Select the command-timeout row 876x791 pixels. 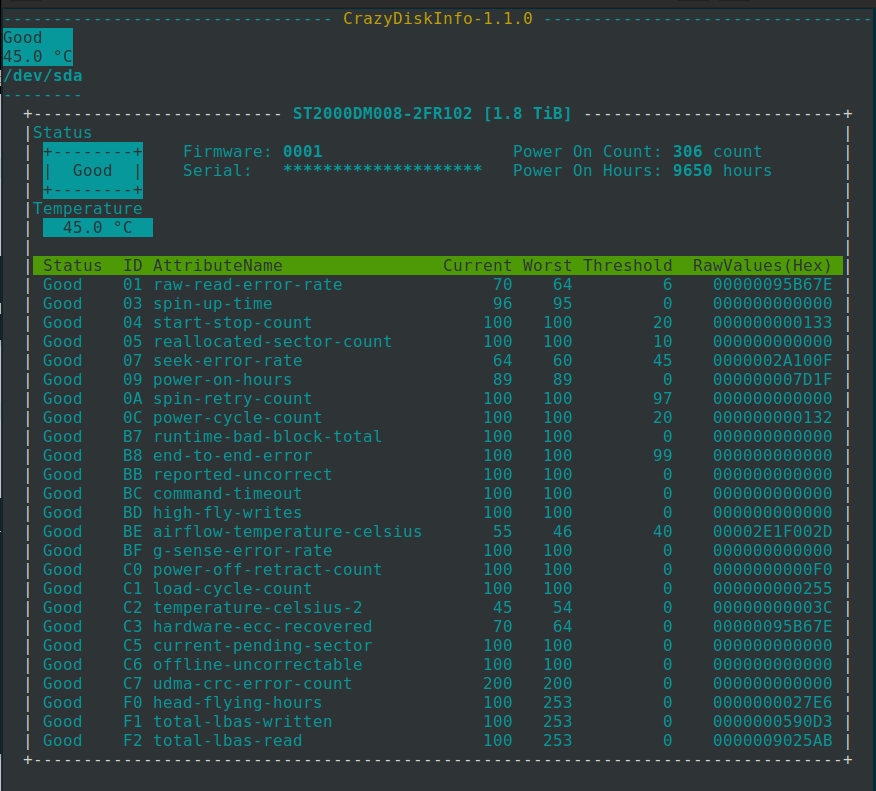[437, 493]
